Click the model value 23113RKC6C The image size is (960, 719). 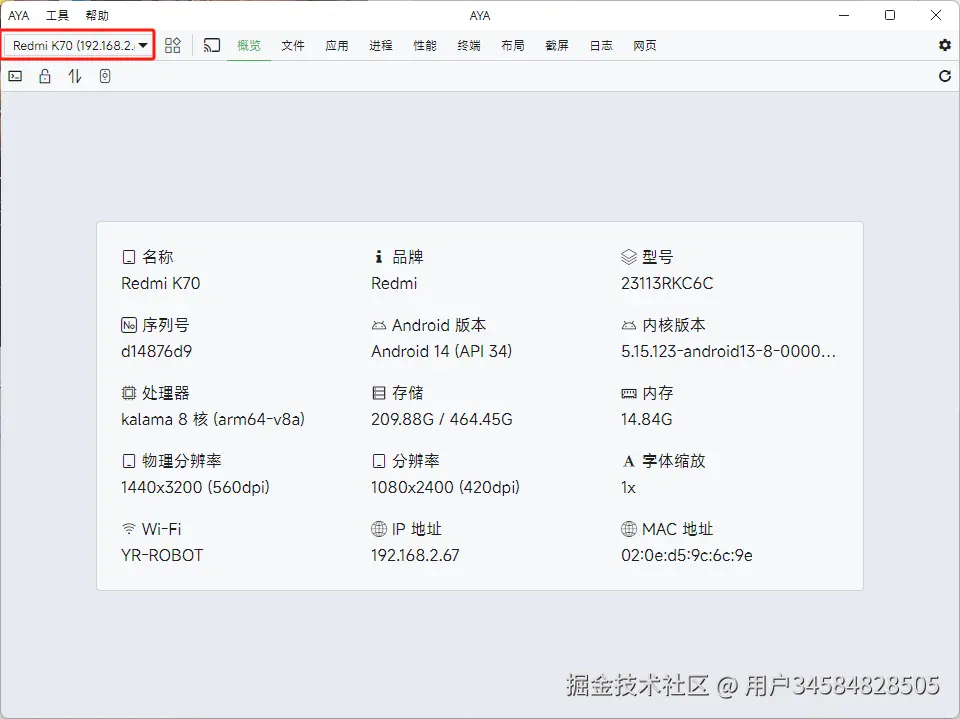pyautogui.click(x=667, y=284)
